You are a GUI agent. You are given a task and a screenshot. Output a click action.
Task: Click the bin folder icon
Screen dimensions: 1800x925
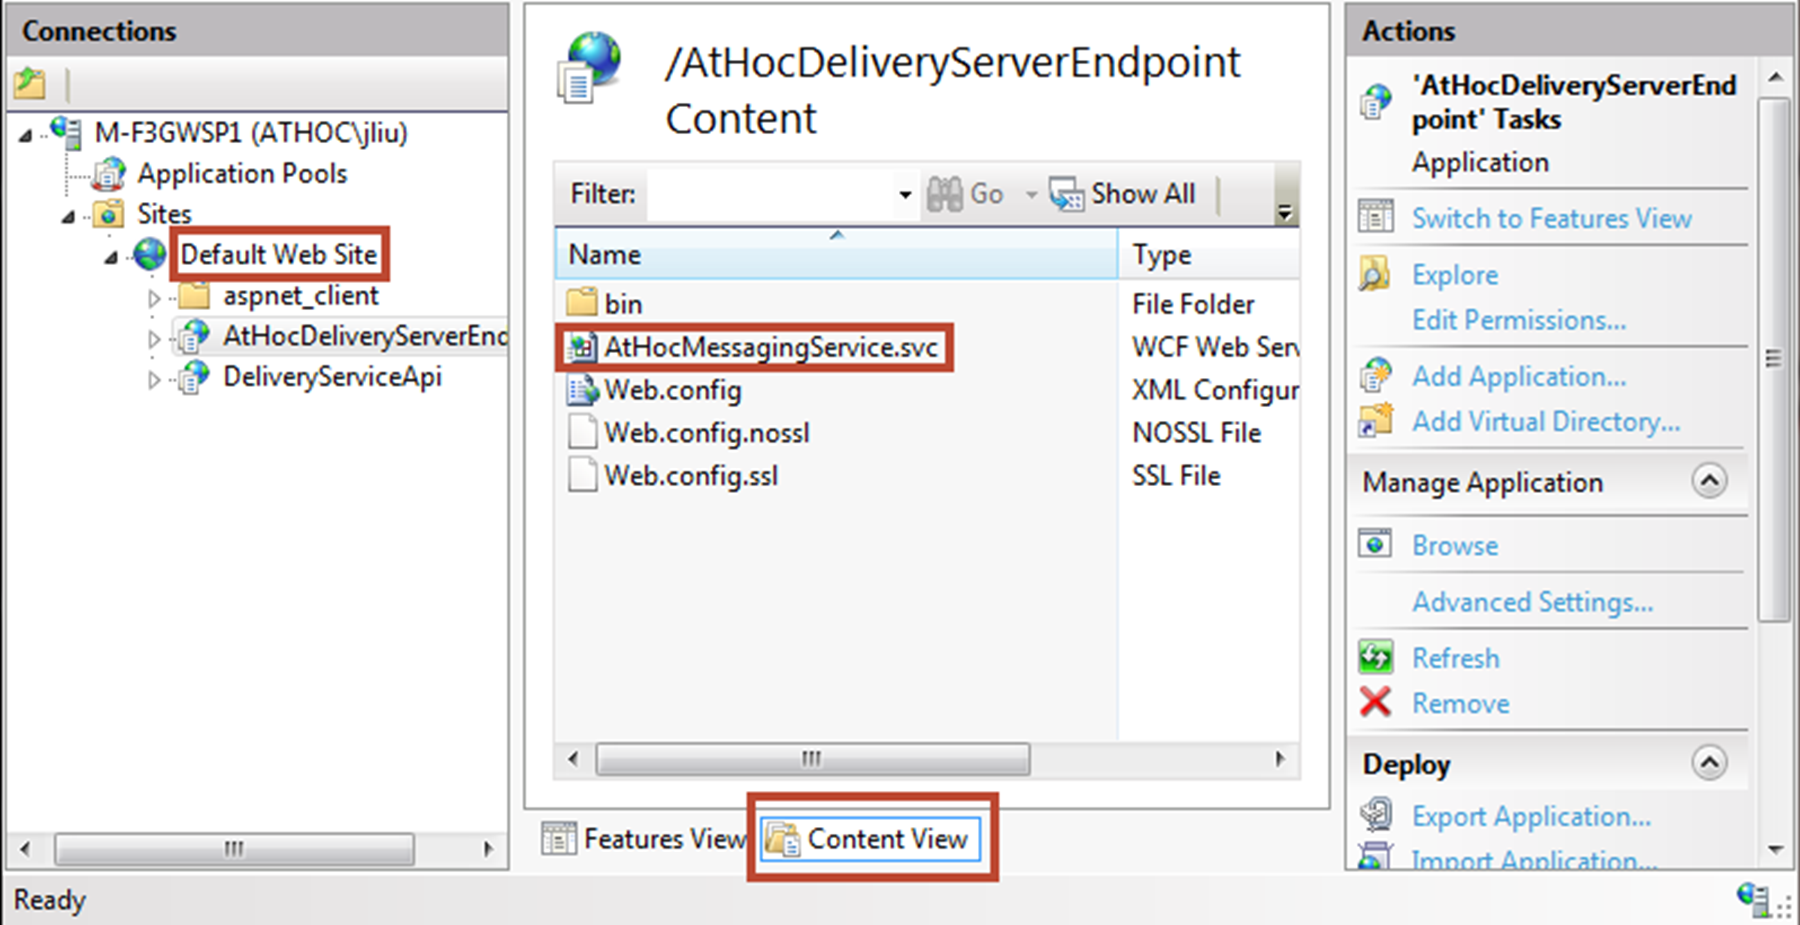(x=582, y=303)
